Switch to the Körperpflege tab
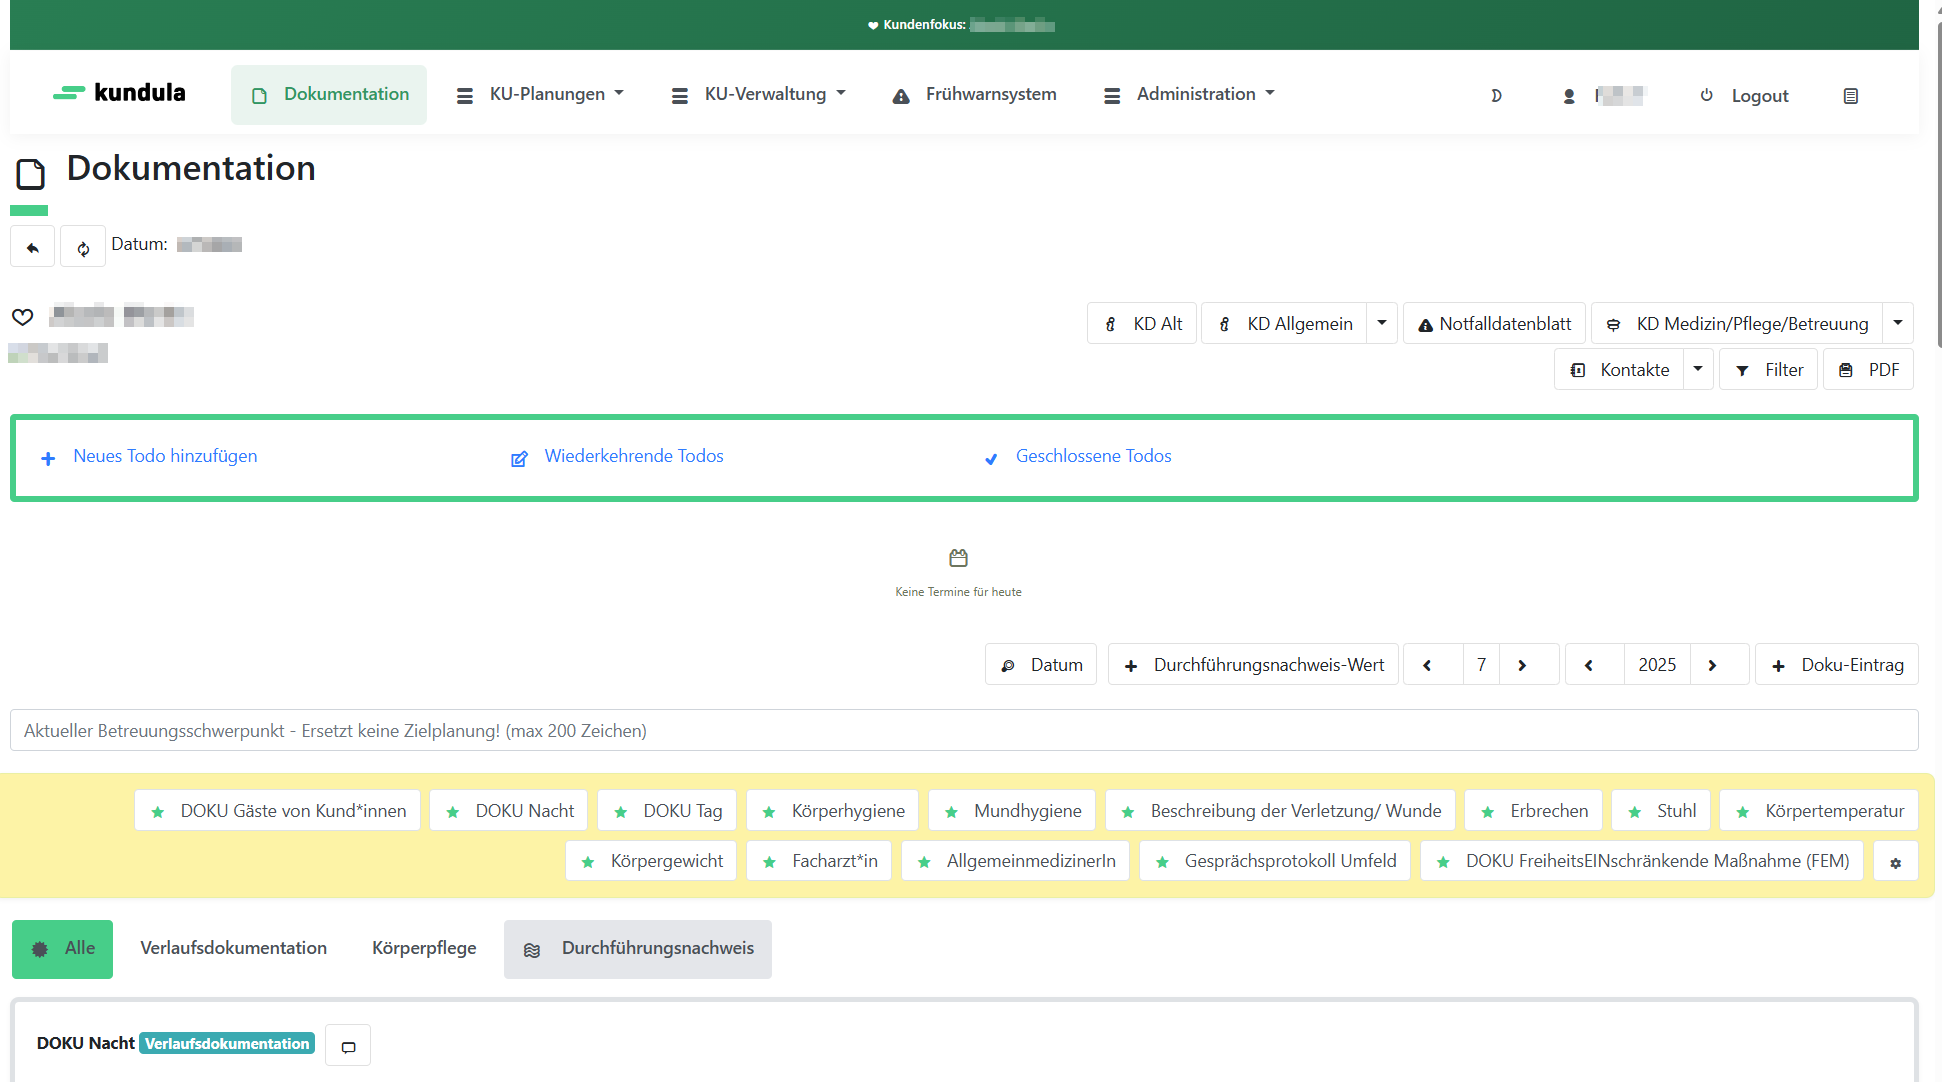Viewport: 1942px width, 1082px height. point(424,948)
